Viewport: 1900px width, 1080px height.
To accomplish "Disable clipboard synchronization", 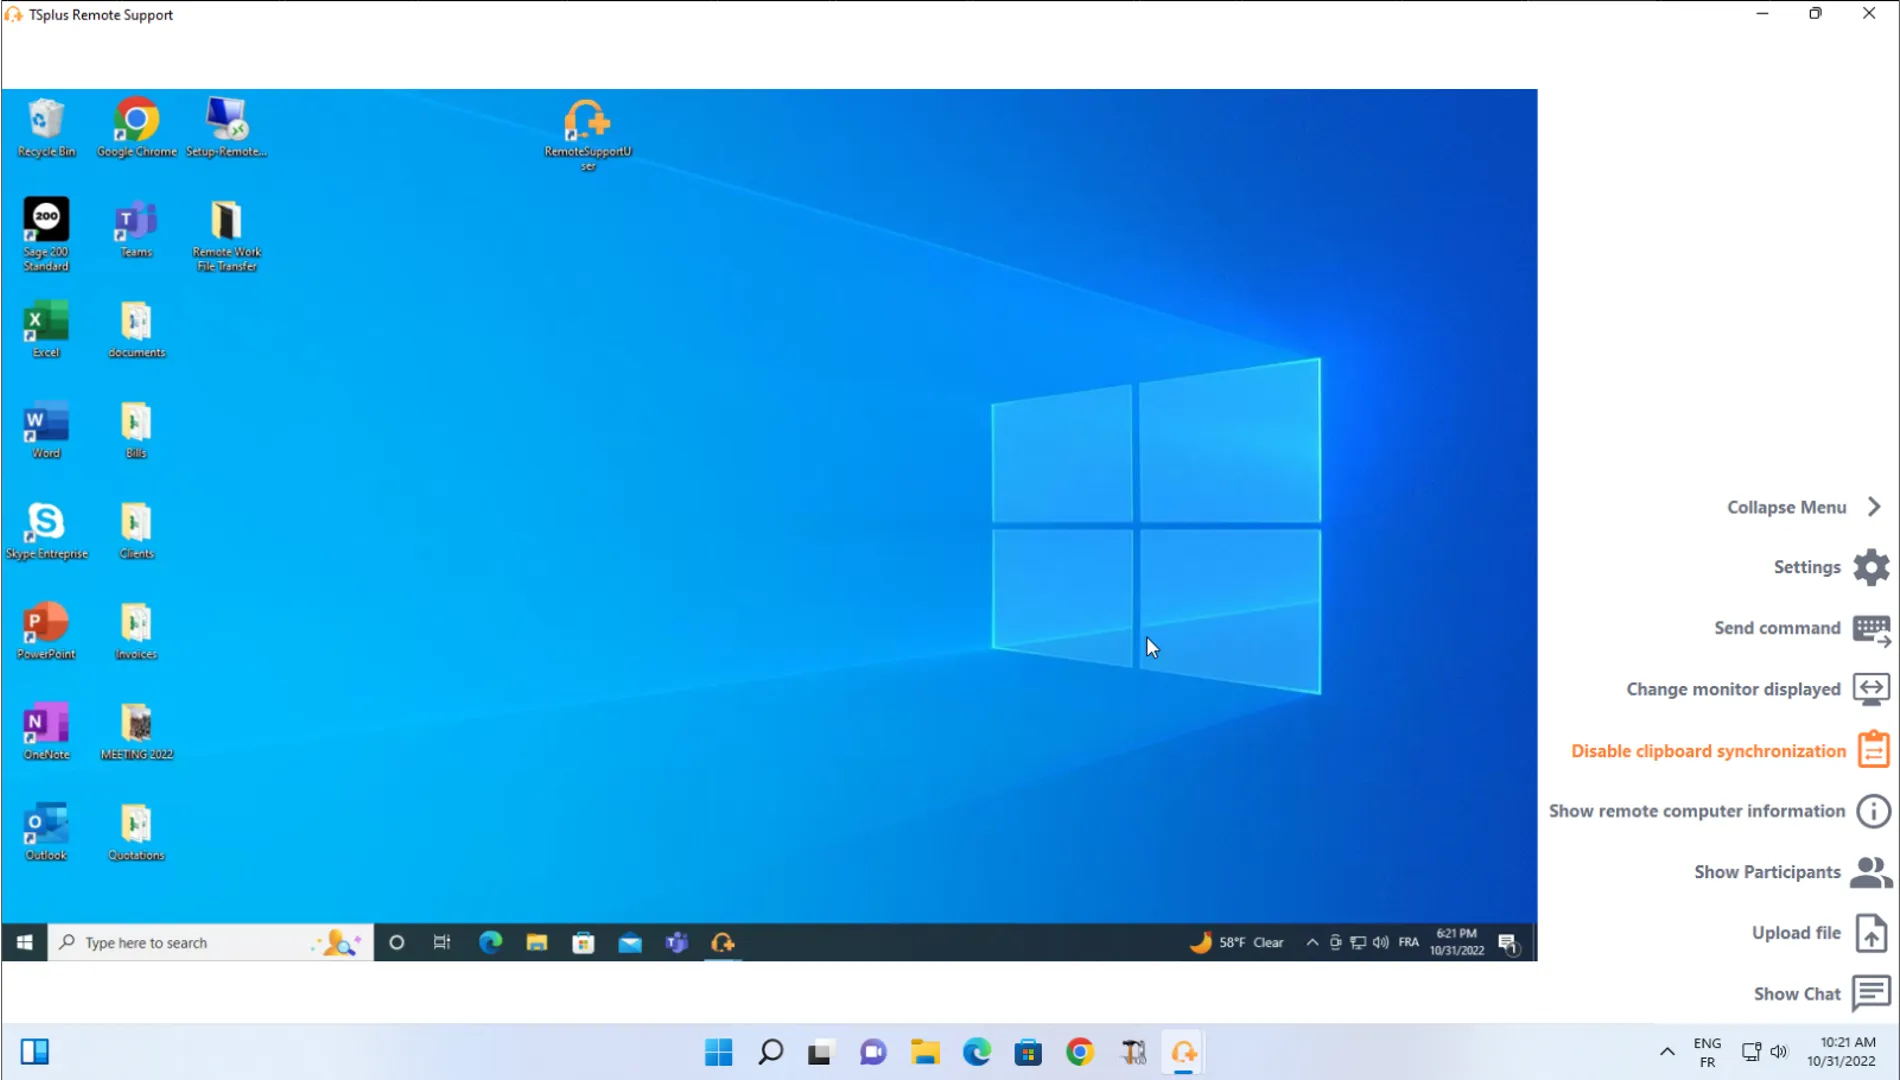I will tap(1872, 750).
